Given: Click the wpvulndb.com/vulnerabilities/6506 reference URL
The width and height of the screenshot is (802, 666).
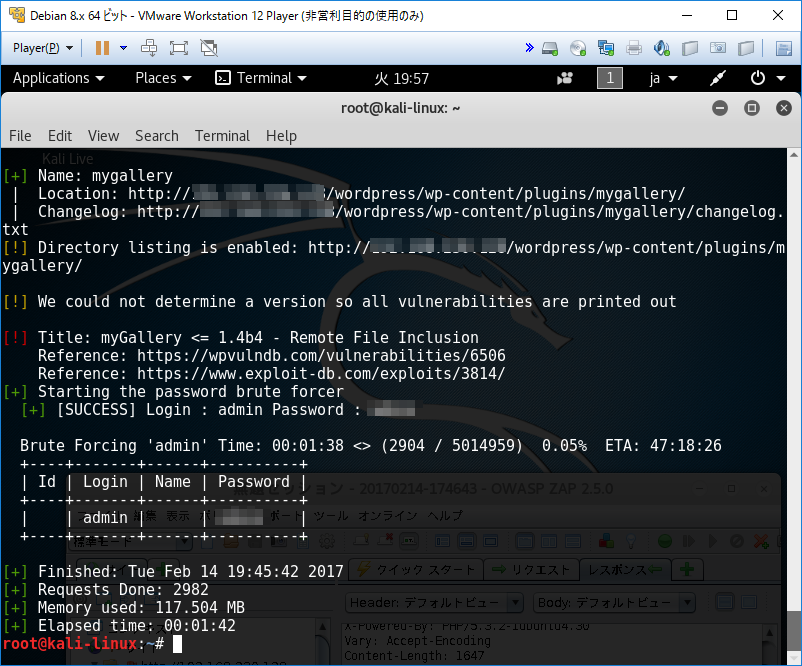Looking at the screenshot, I should point(321,356).
